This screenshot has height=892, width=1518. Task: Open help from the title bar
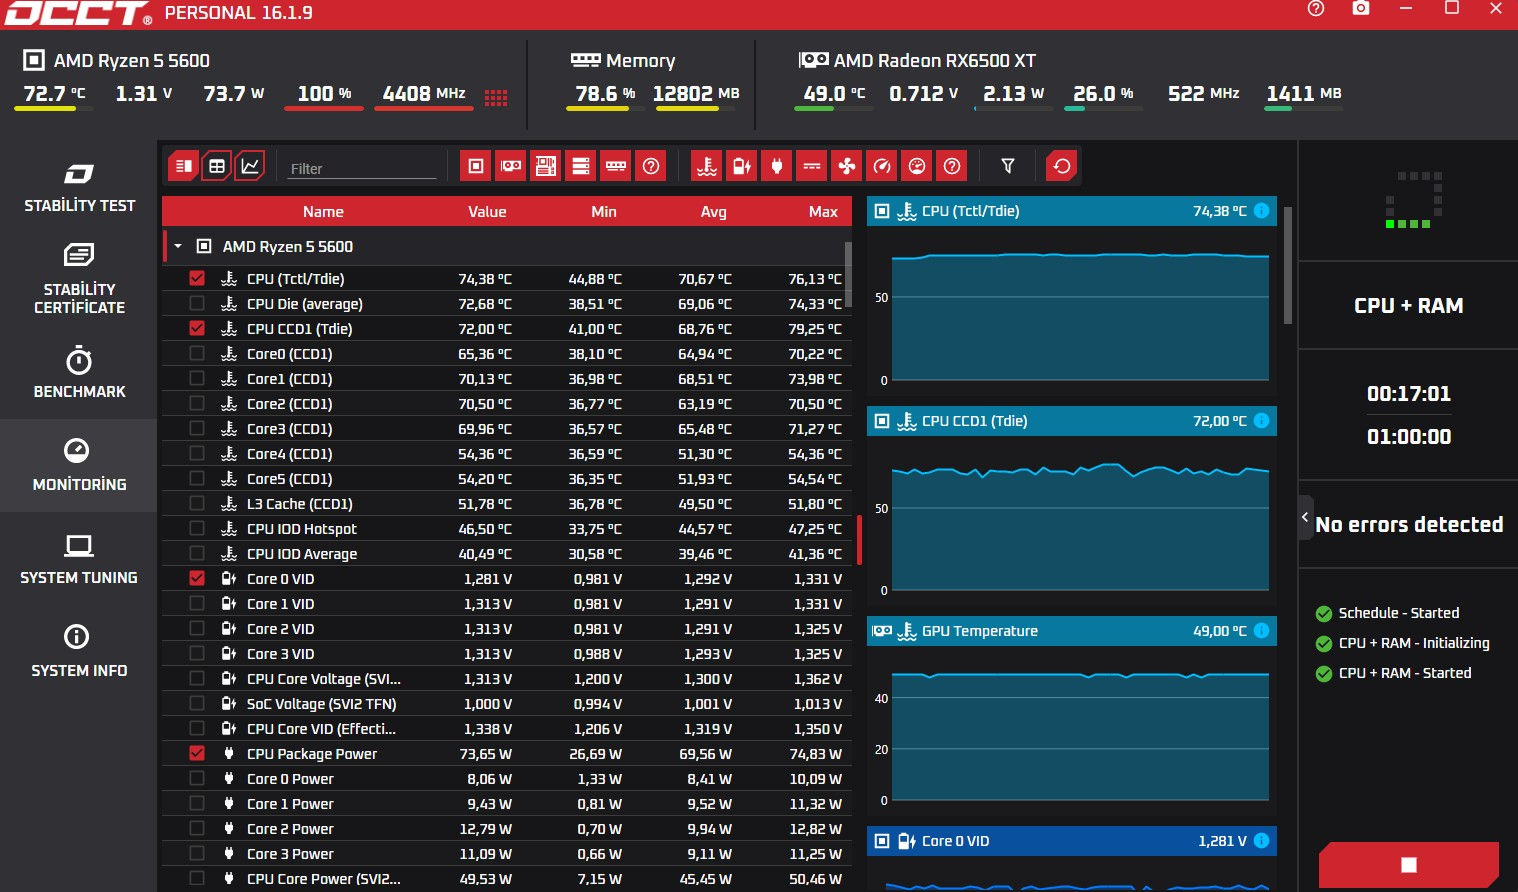point(1316,9)
